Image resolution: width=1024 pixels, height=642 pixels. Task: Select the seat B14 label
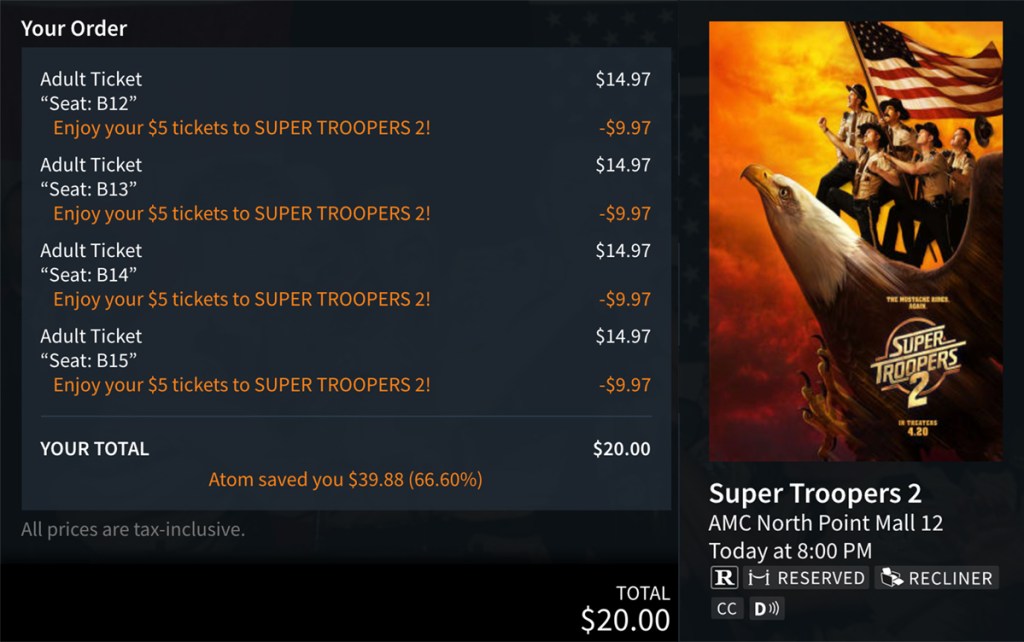tap(88, 275)
